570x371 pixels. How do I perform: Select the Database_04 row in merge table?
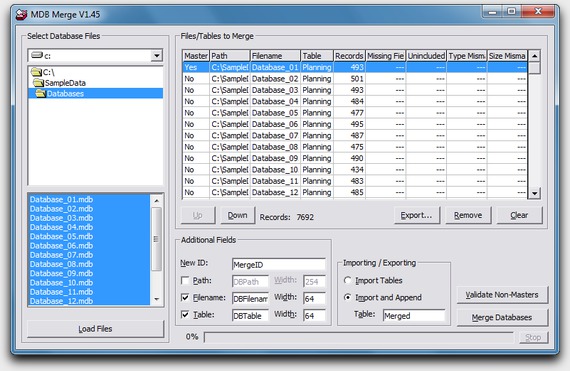tap(355, 101)
